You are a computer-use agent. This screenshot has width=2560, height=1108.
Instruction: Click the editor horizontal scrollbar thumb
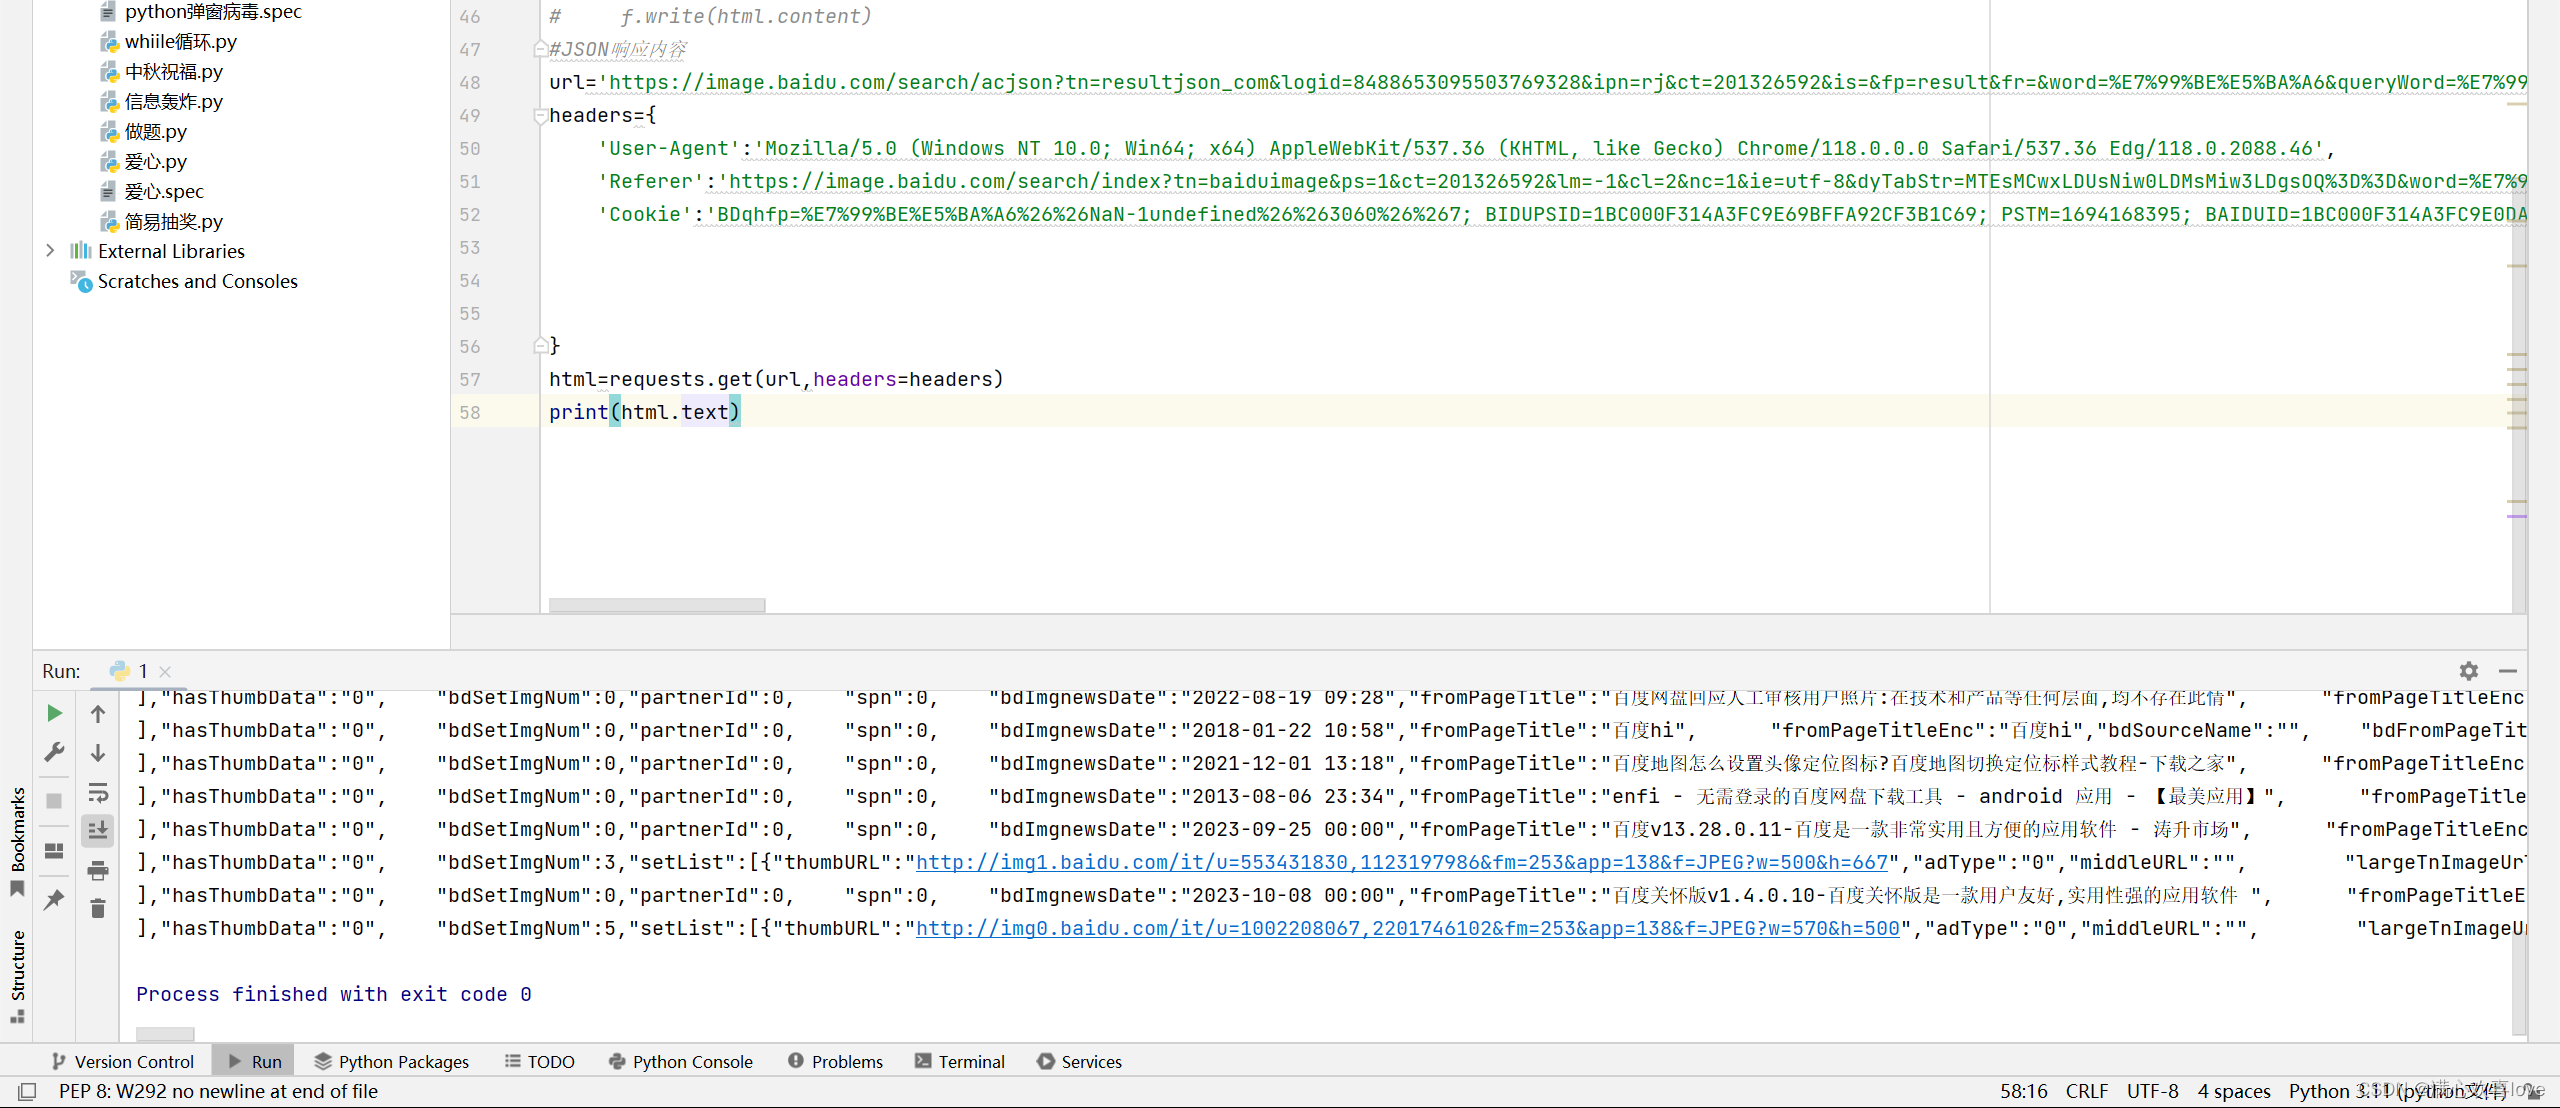pyautogui.click(x=656, y=605)
